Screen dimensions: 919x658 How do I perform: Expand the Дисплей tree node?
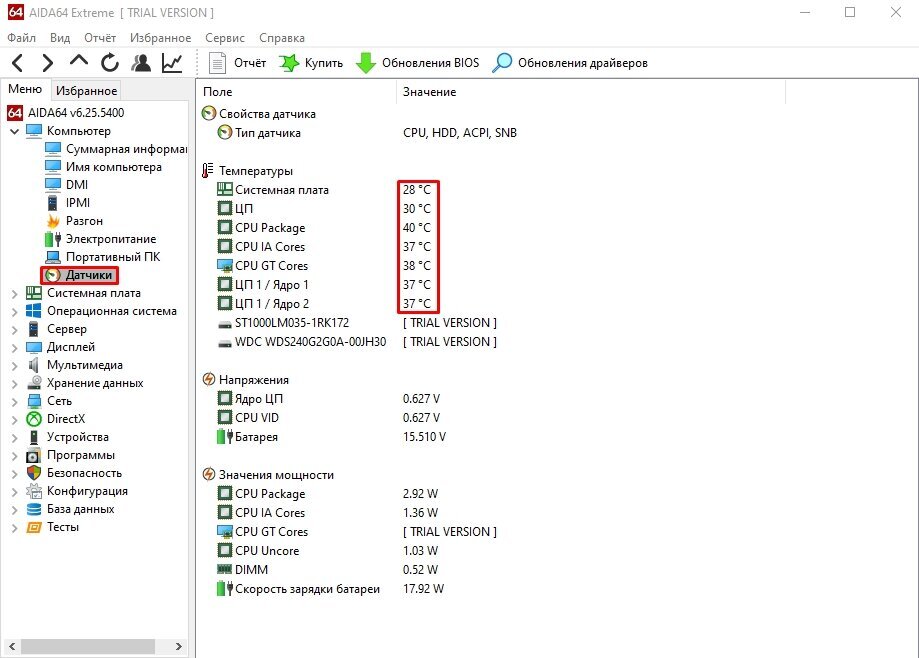(x=15, y=347)
